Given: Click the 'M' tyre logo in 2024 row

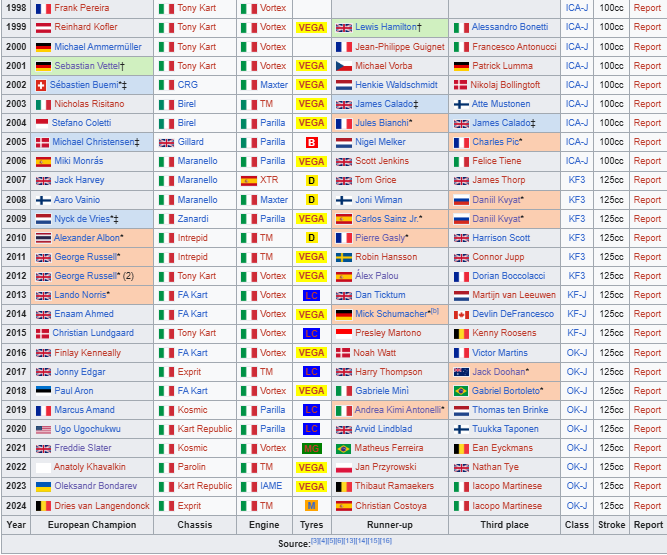Looking at the screenshot, I should pyautogui.click(x=311, y=505).
